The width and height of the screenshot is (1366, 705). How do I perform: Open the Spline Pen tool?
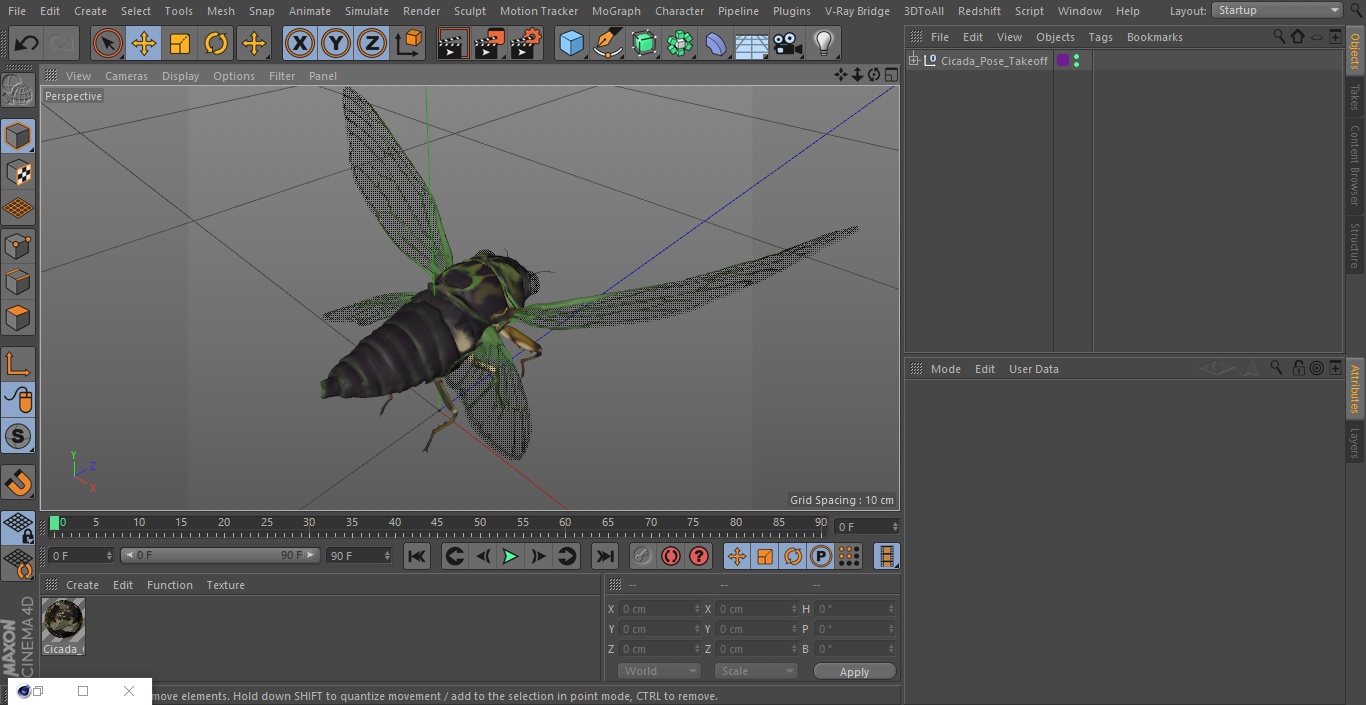tap(607, 43)
